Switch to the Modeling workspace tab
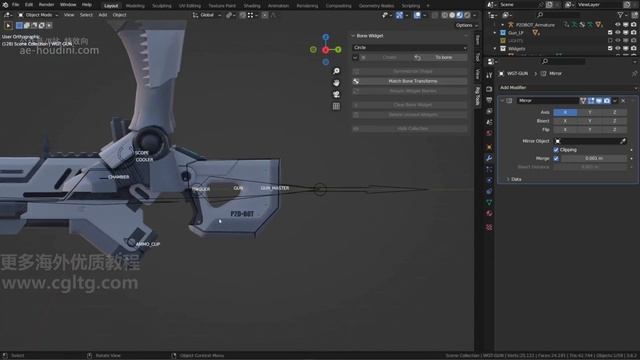 pyautogui.click(x=135, y=6)
